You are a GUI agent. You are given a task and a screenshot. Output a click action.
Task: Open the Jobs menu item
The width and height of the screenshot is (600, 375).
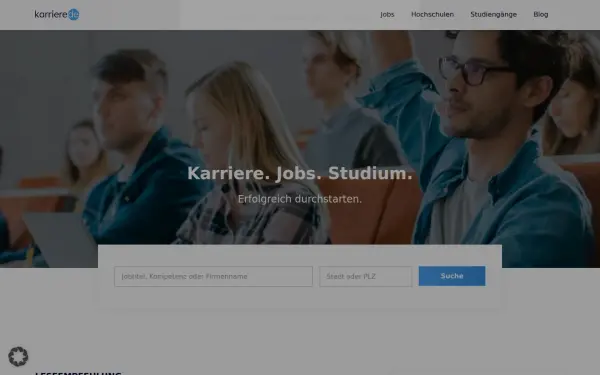387,15
